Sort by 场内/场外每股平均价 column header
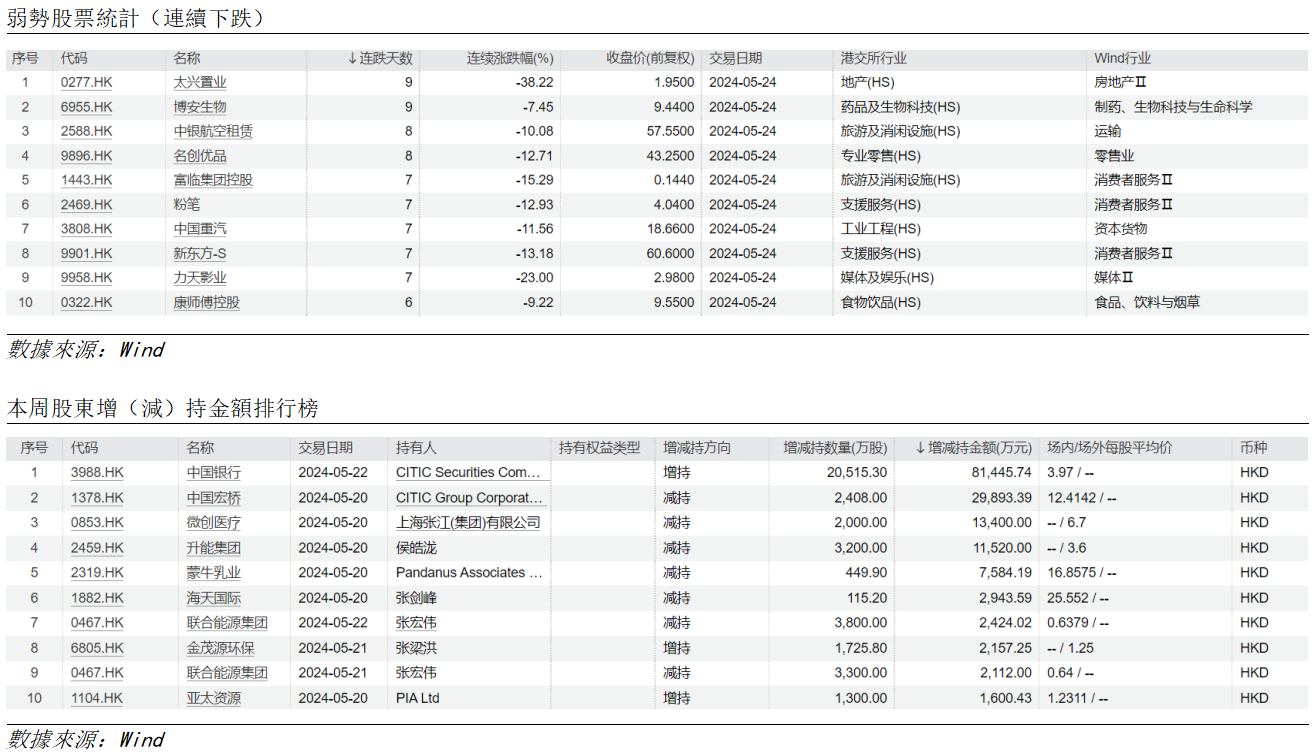The height and width of the screenshot is (755, 1314). pos(1110,448)
